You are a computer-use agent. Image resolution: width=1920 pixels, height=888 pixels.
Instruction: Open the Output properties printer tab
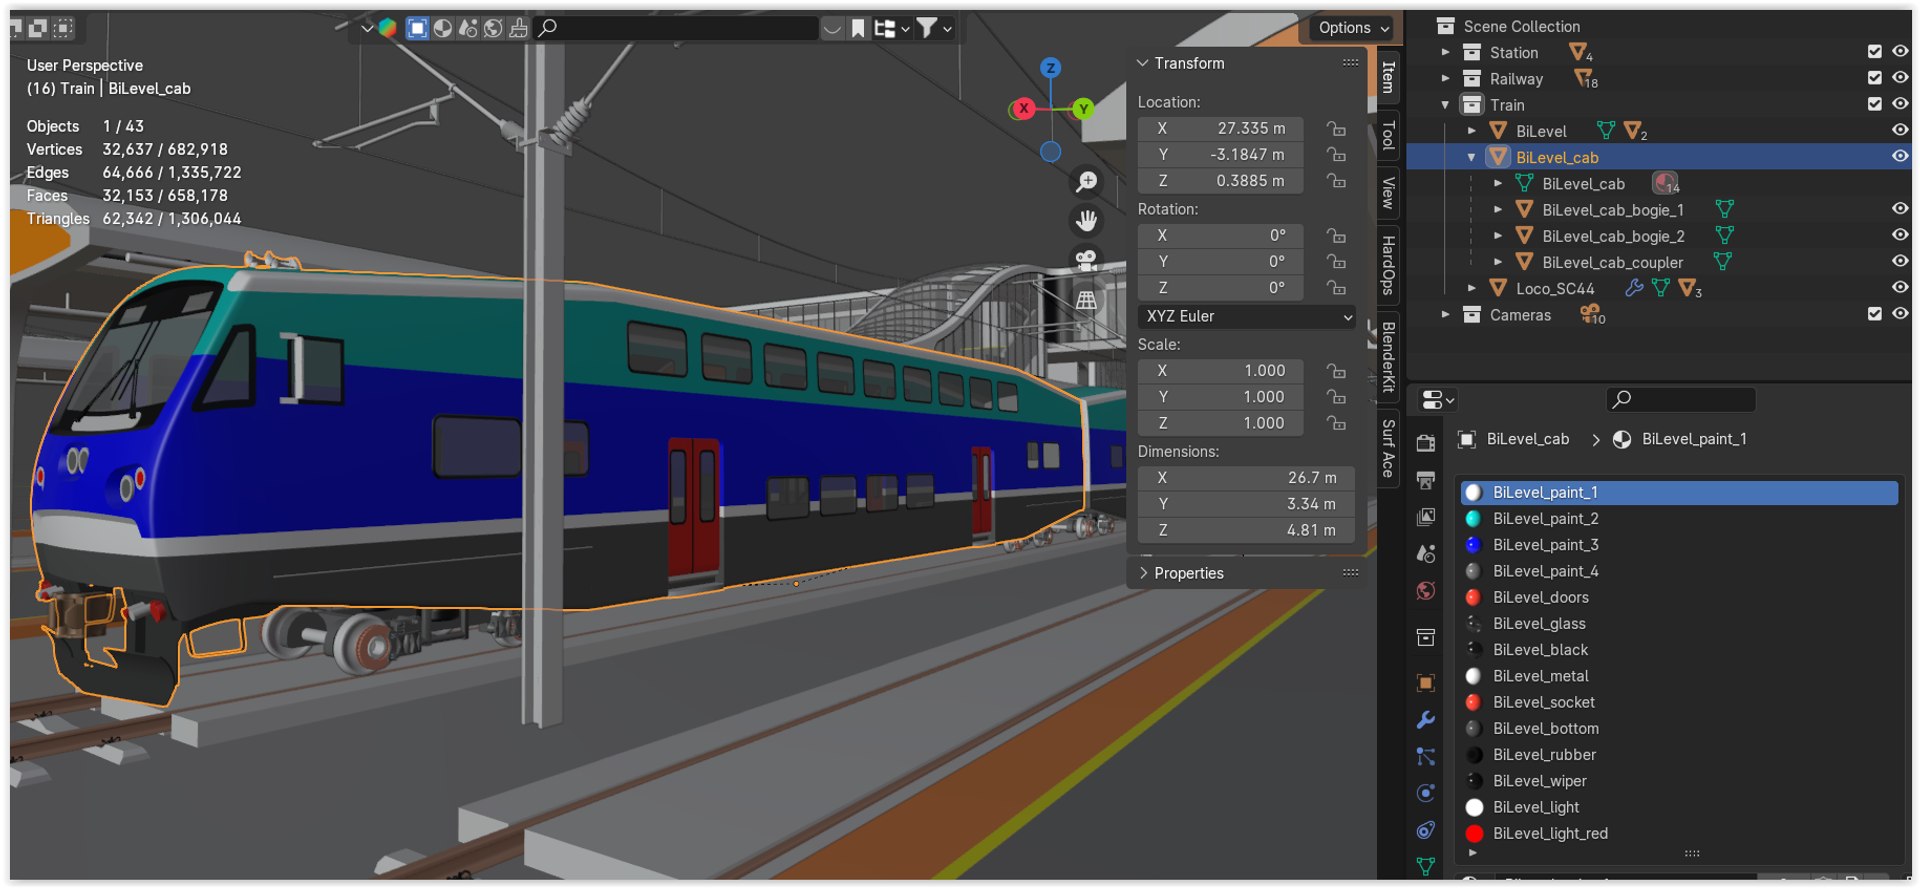pos(1426,480)
